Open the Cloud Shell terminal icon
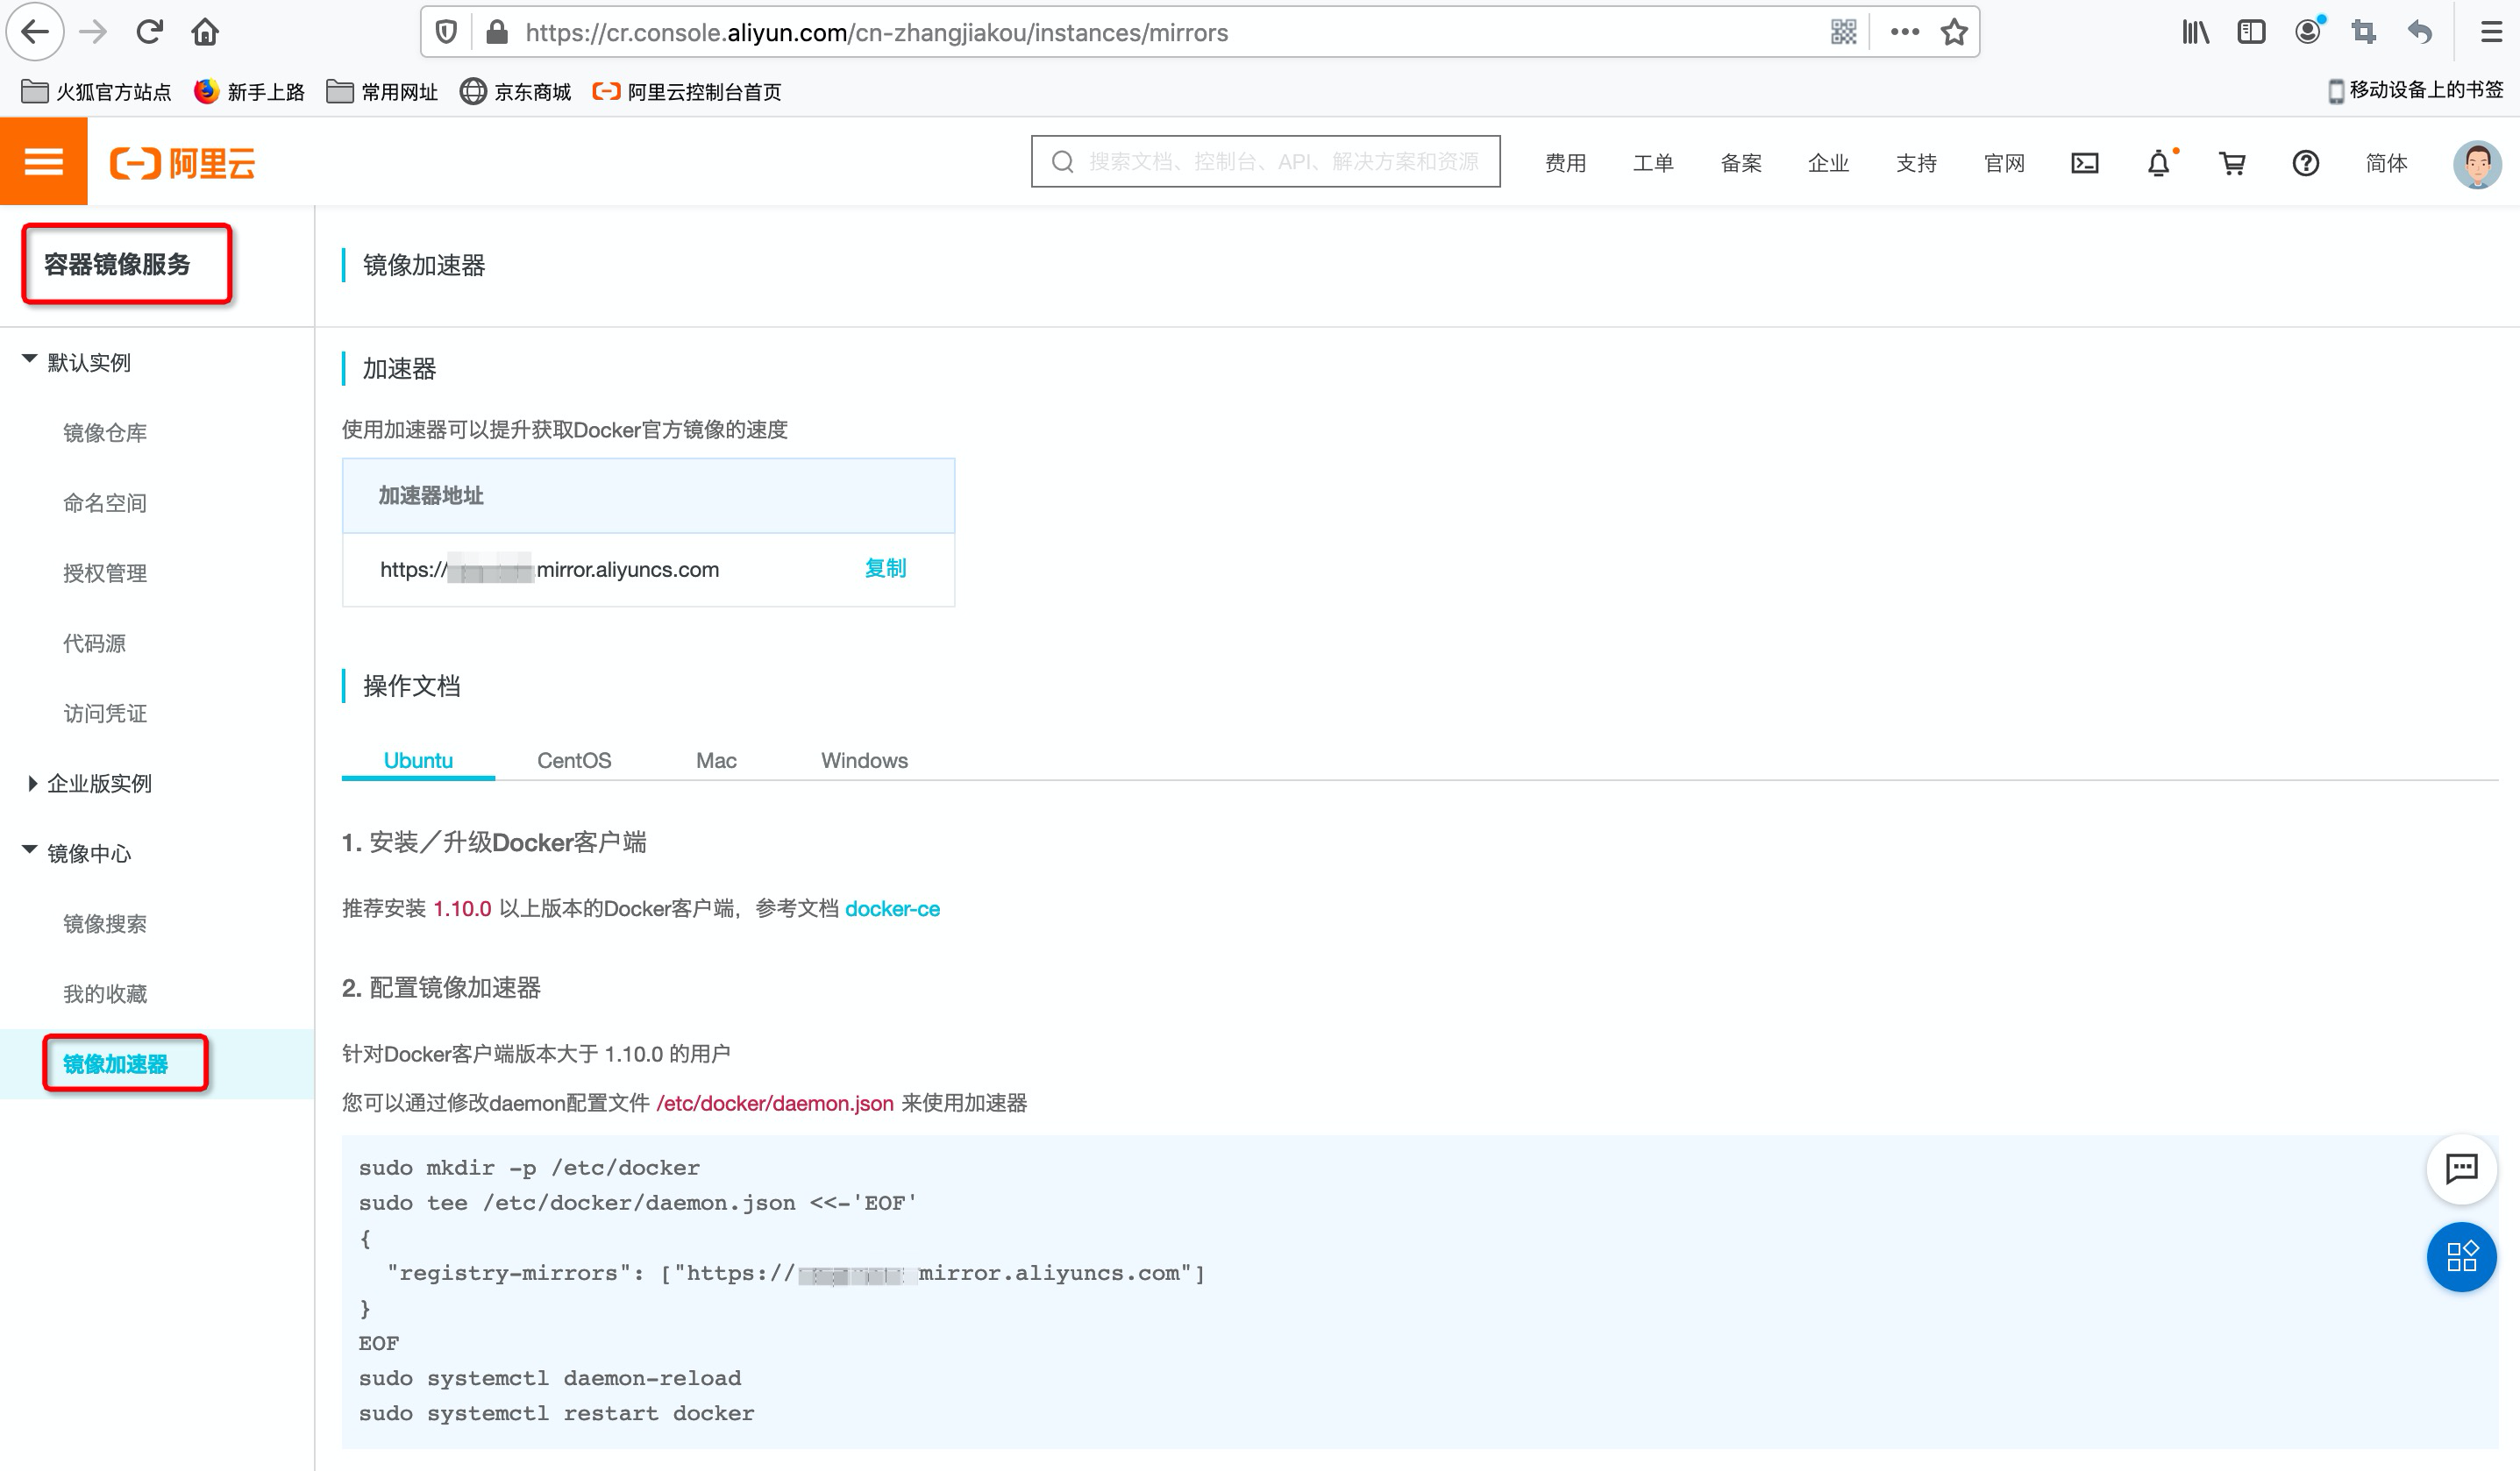 (2084, 163)
